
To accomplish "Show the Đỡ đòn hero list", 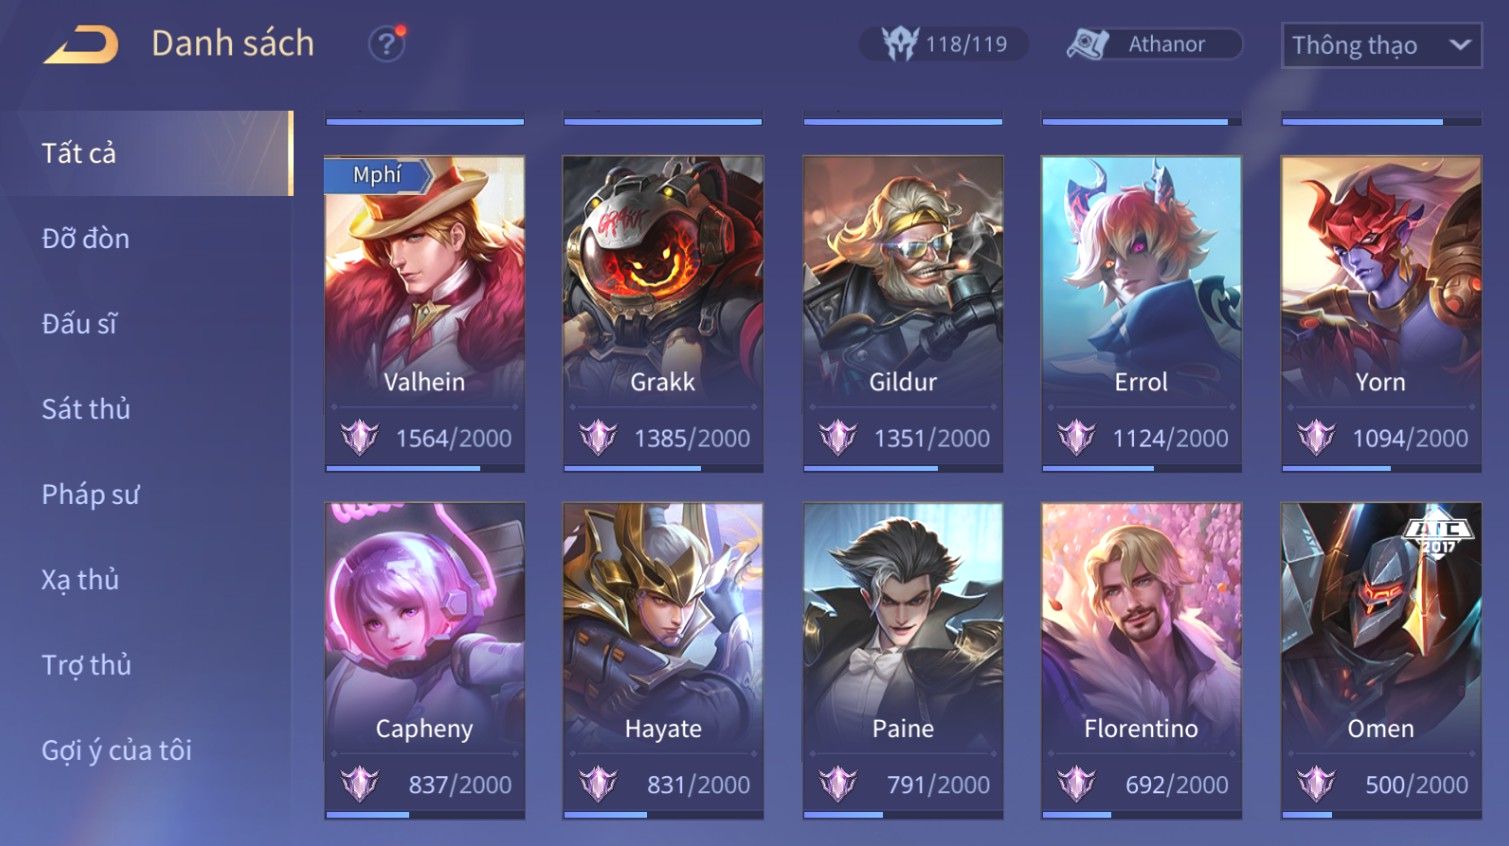I will 85,238.
